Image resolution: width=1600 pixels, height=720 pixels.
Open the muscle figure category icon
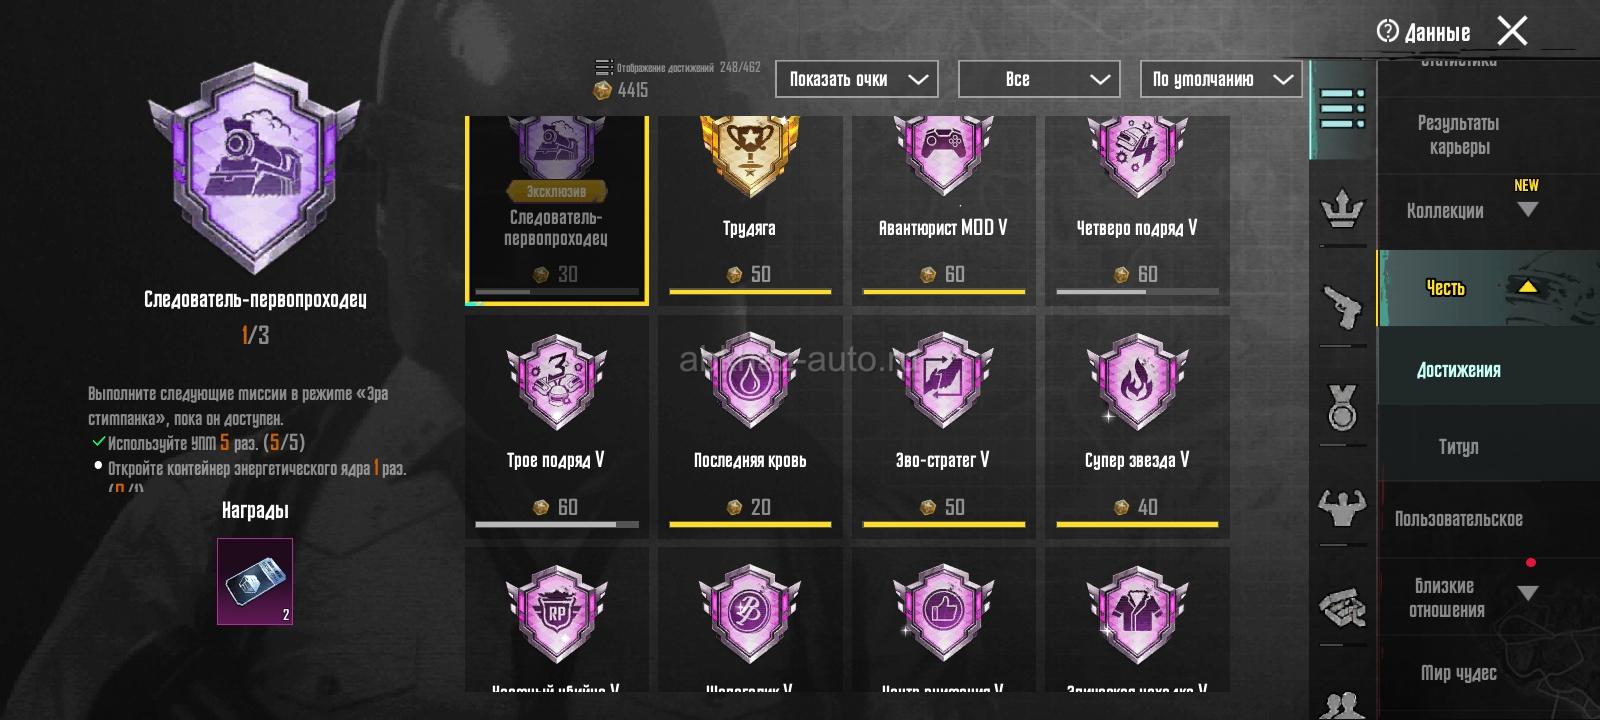(1342, 507)
